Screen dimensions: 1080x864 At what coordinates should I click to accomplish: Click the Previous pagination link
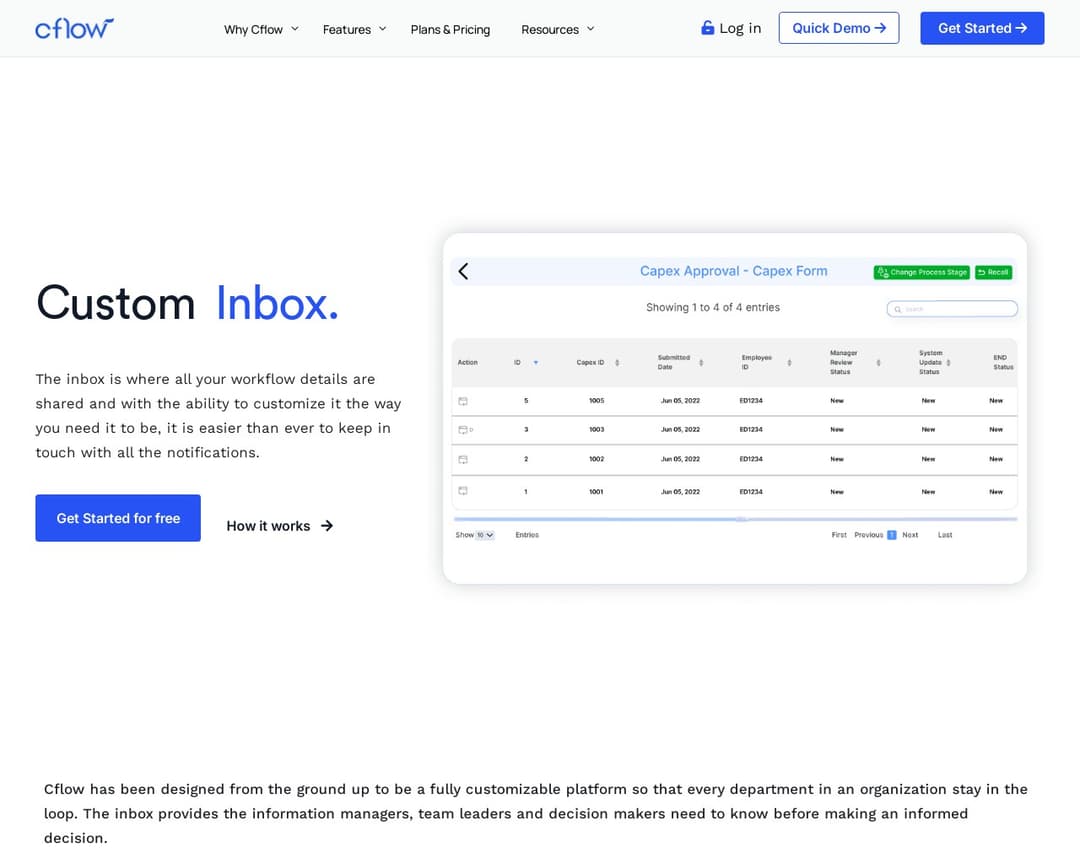[869, 535]
